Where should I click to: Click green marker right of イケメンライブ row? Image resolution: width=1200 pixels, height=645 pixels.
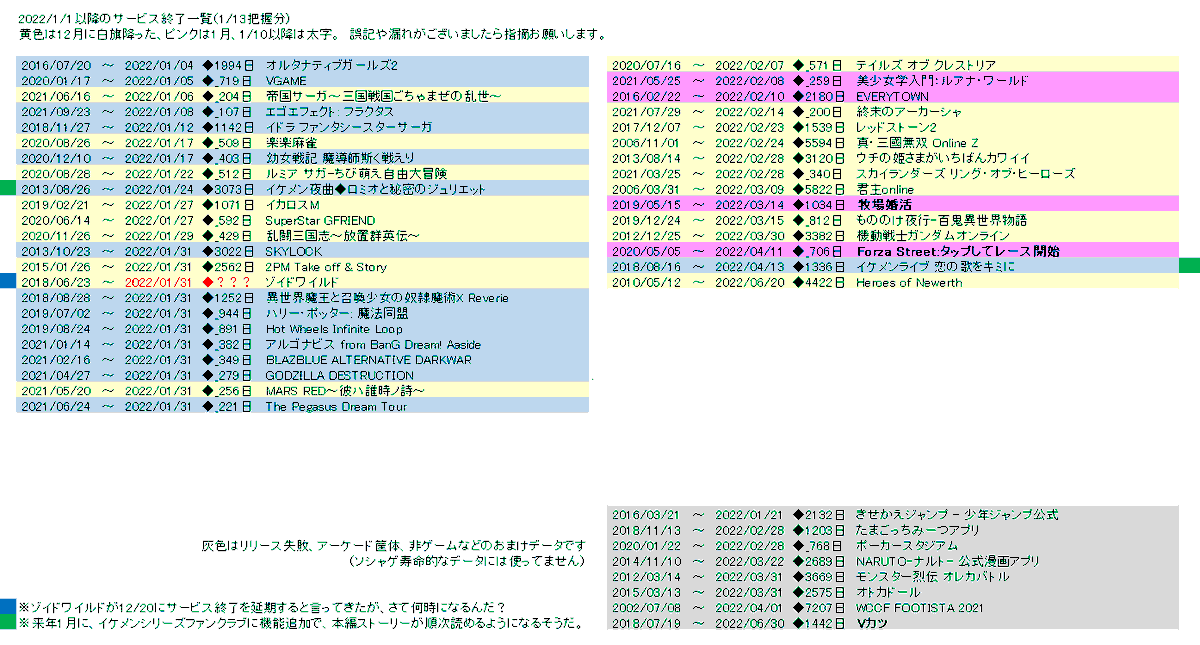(1190, 265)
